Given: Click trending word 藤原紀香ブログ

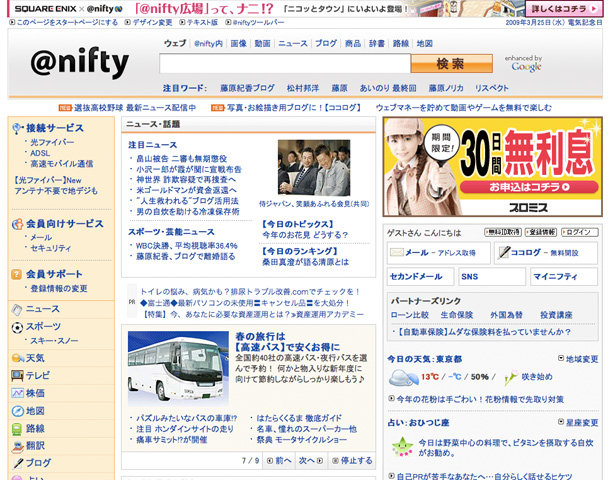Looking at the screenshot, I should click(247, 88).
